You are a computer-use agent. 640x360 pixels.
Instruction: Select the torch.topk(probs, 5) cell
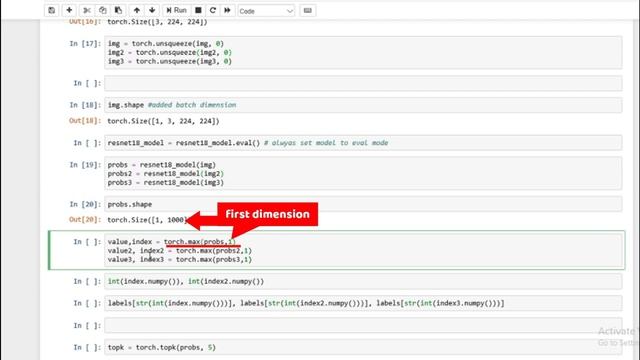363,347
